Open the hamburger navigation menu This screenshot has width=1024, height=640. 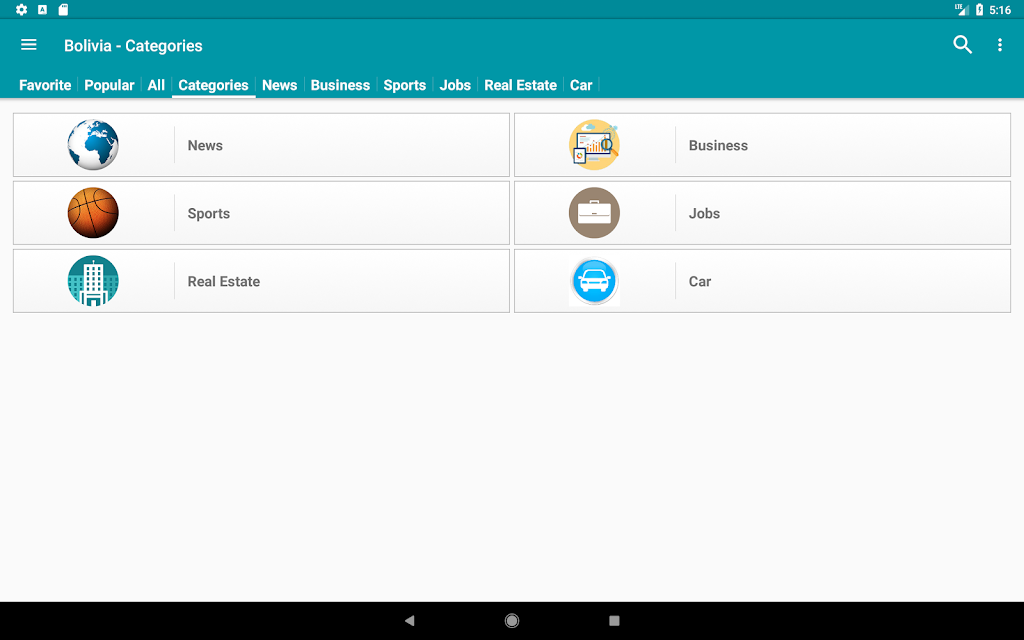pyautogui.click(x=29, y=45)
